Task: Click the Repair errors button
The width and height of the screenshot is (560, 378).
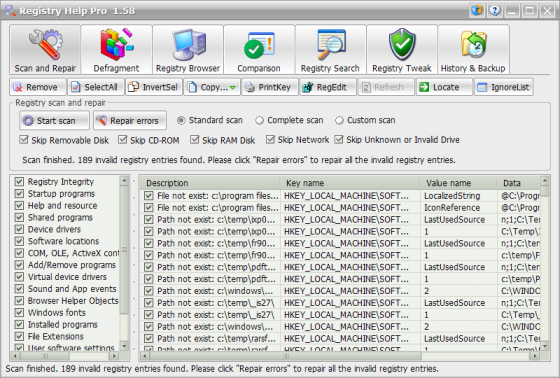Action: coord(130,120)
